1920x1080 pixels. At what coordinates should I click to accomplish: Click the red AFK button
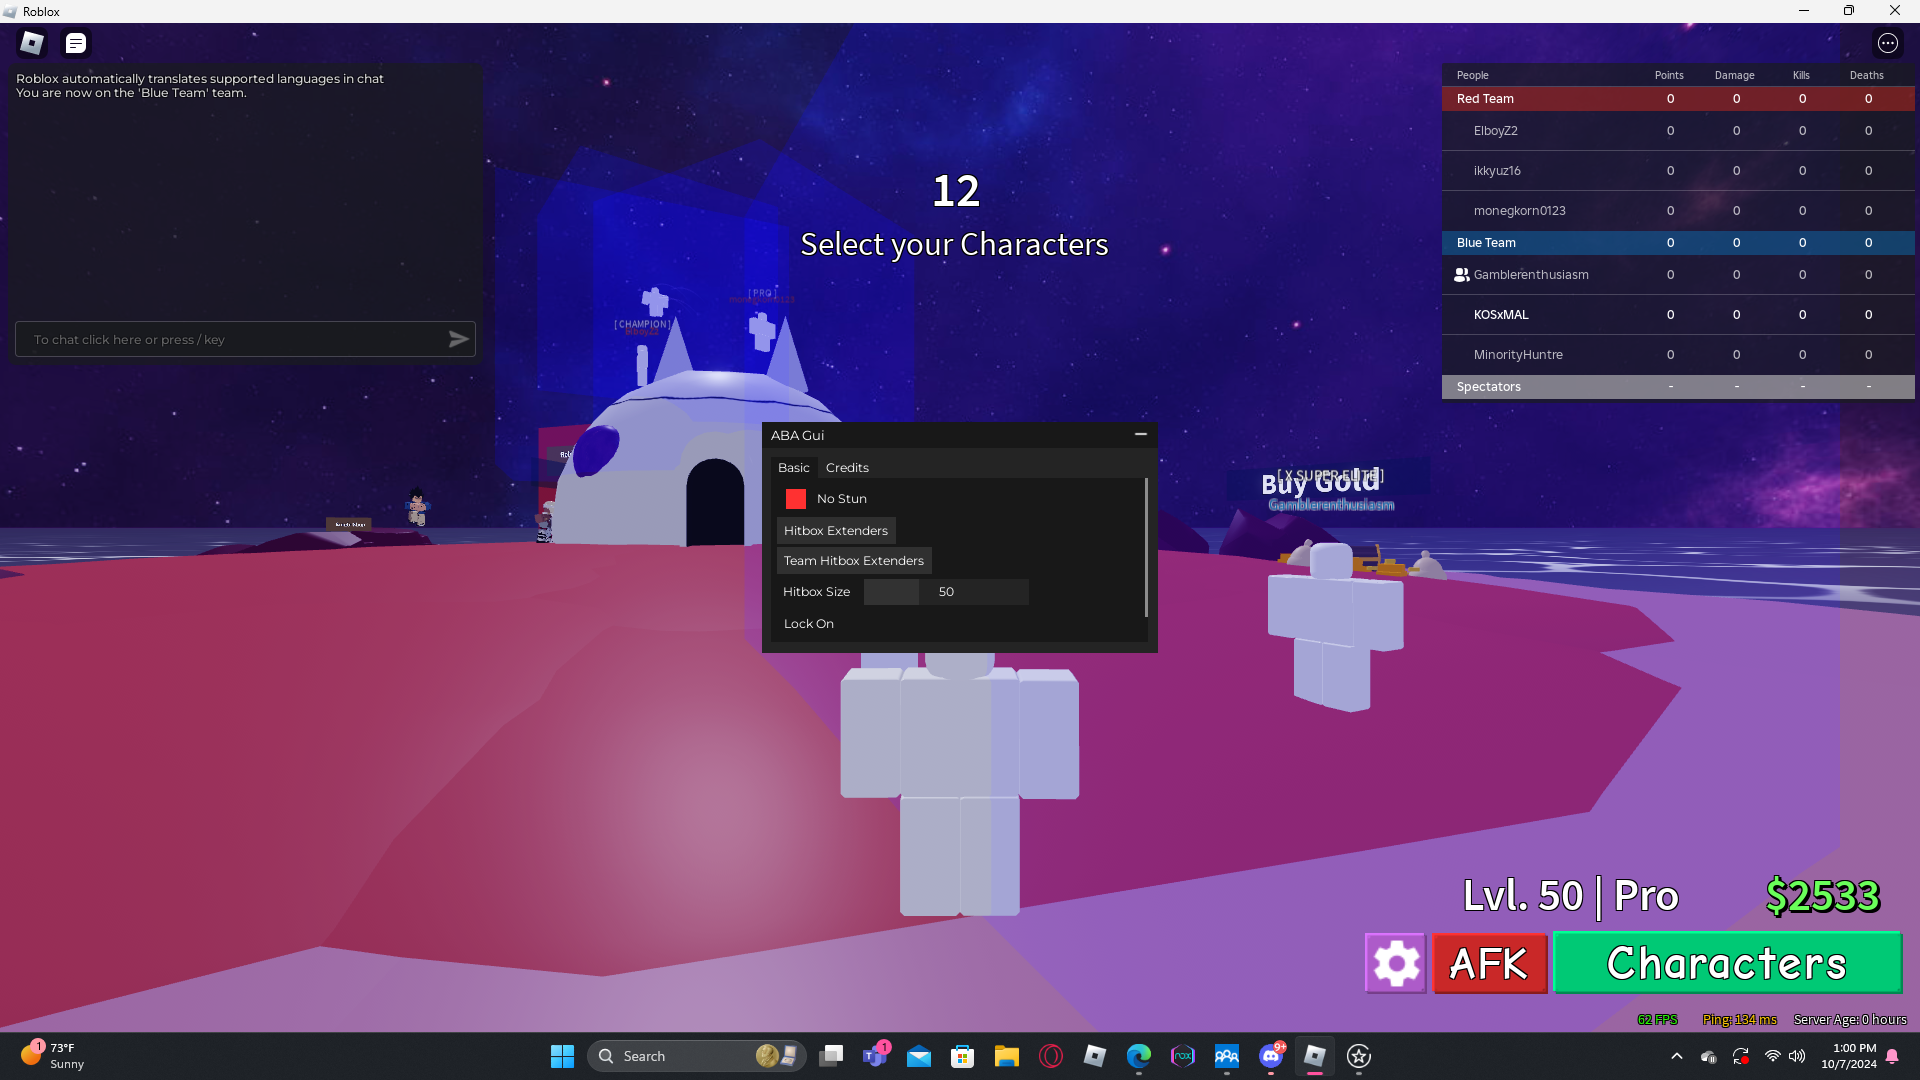1489,964
